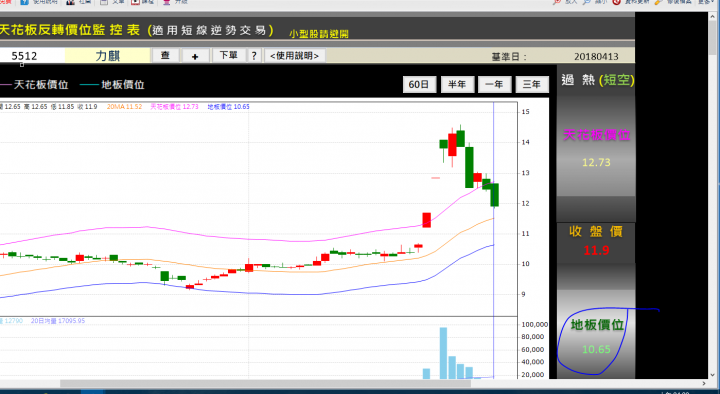720x394 pixels.
Task: Click the latest green candlestick near 12
Action: tap(495, 195)
